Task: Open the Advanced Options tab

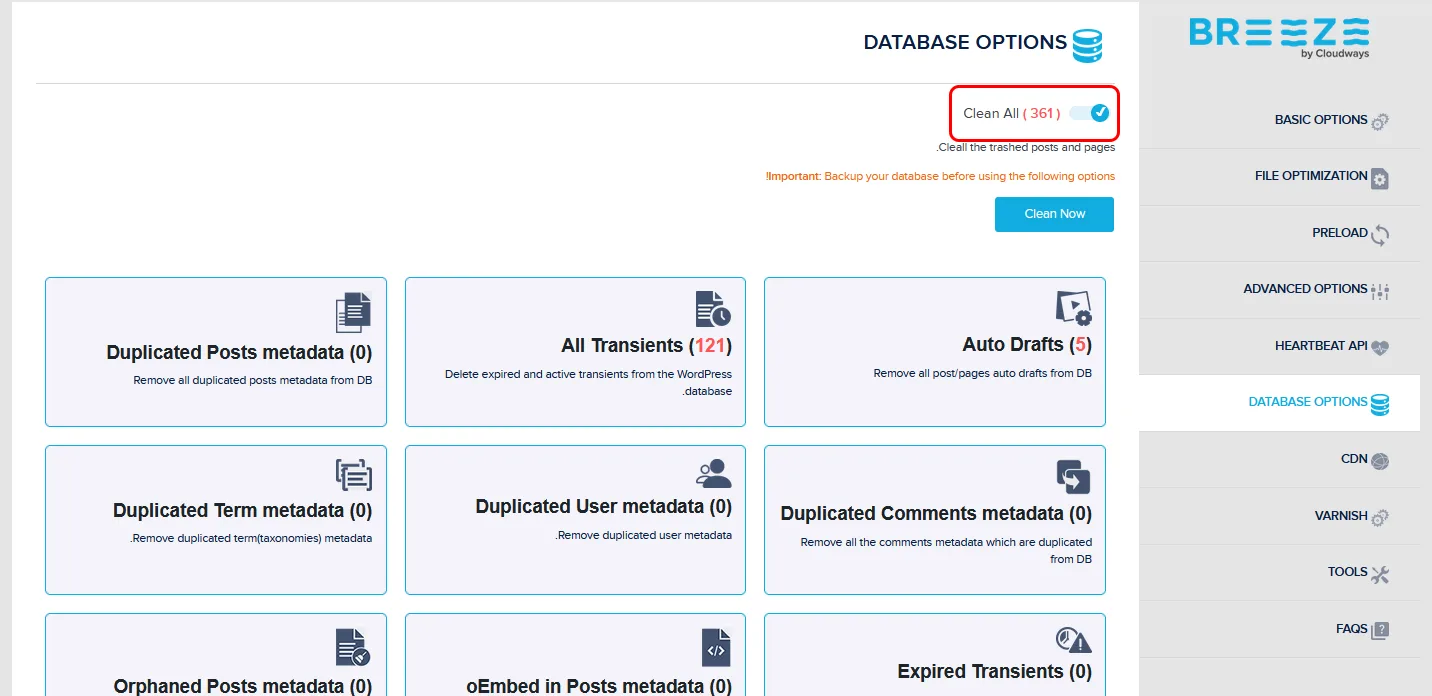Action: coord(1280,290)
